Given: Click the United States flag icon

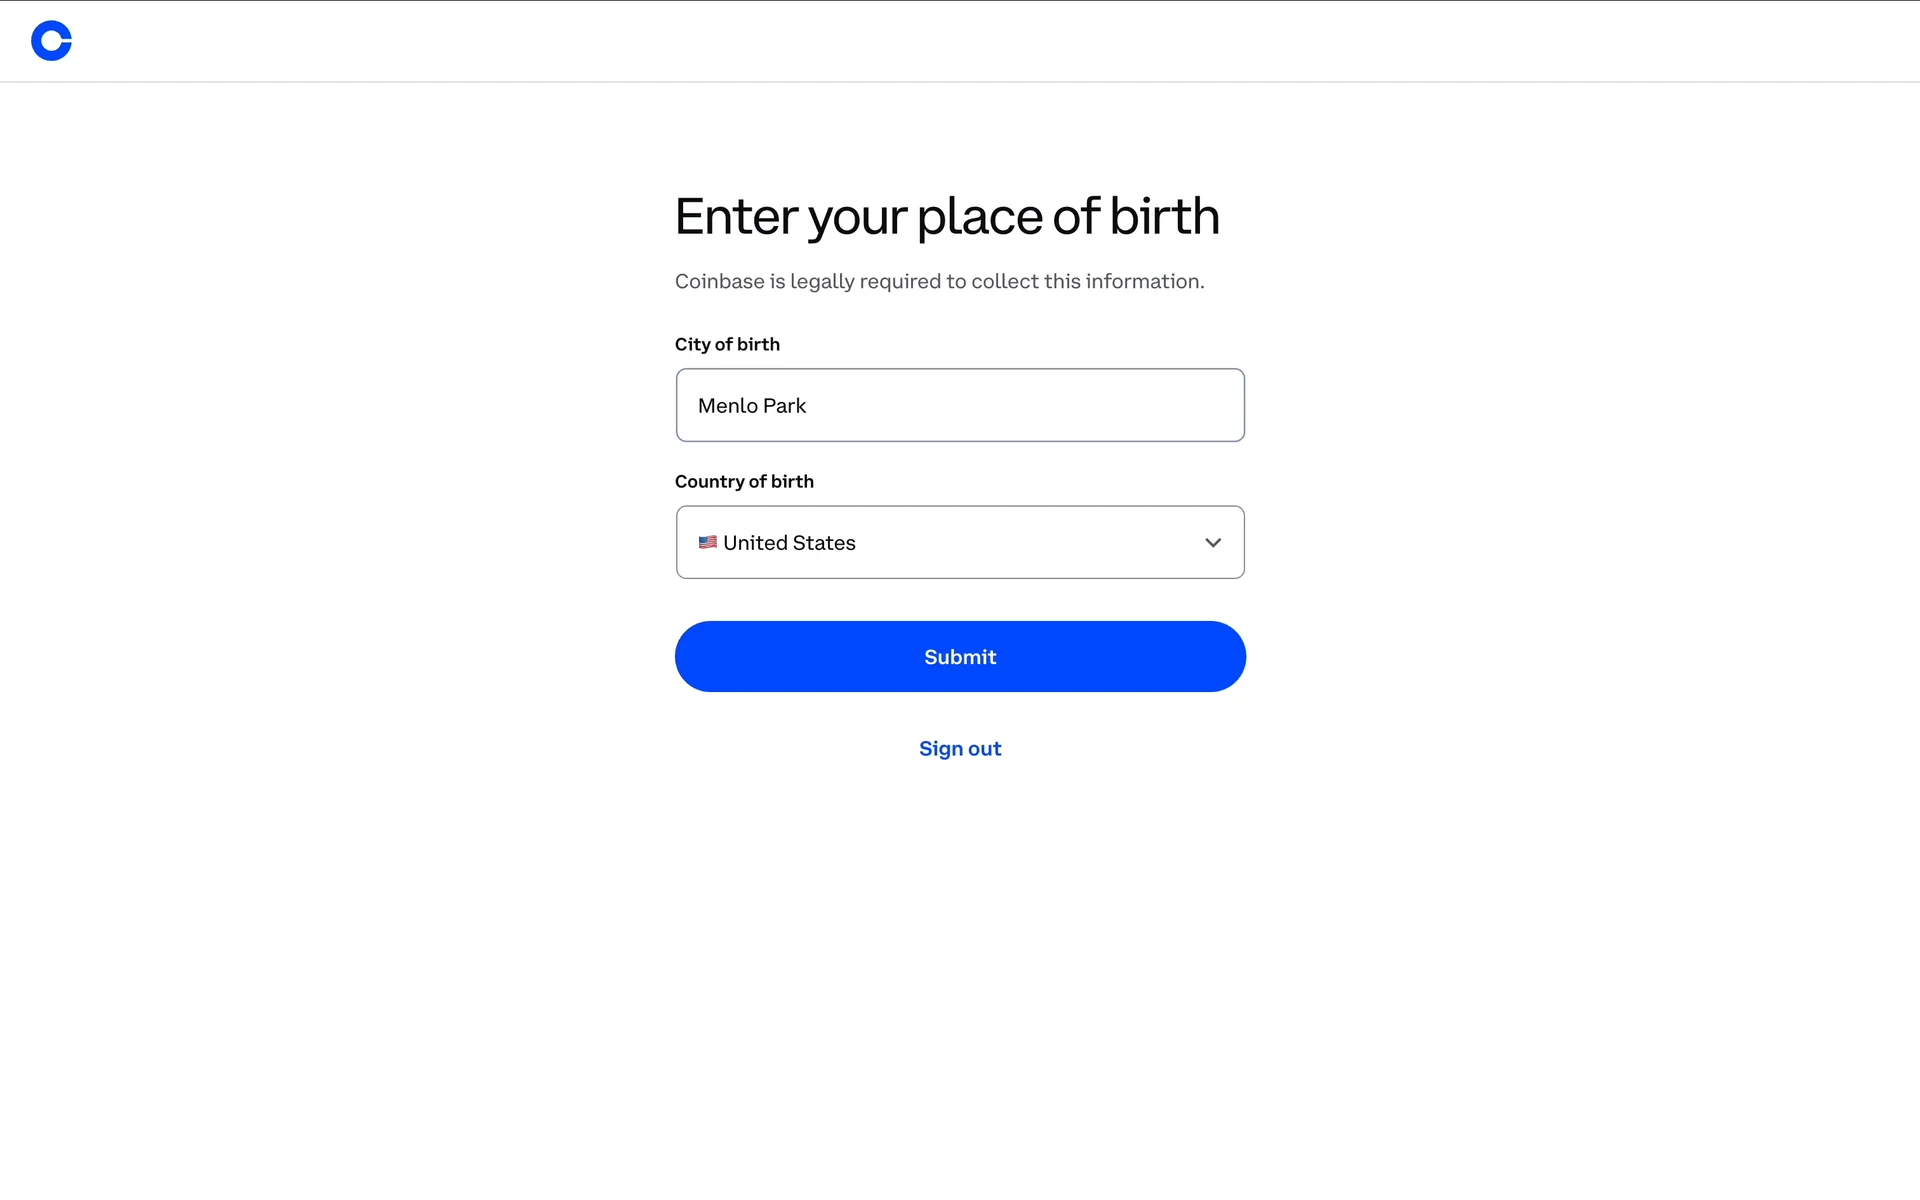Looking at the screenshot, I should tap(707, 542).
